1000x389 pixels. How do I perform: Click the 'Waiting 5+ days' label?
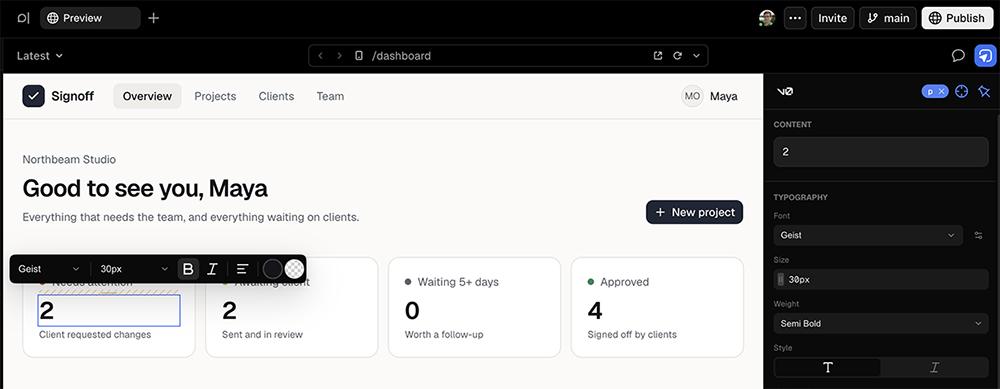click(x=458, y=282)
